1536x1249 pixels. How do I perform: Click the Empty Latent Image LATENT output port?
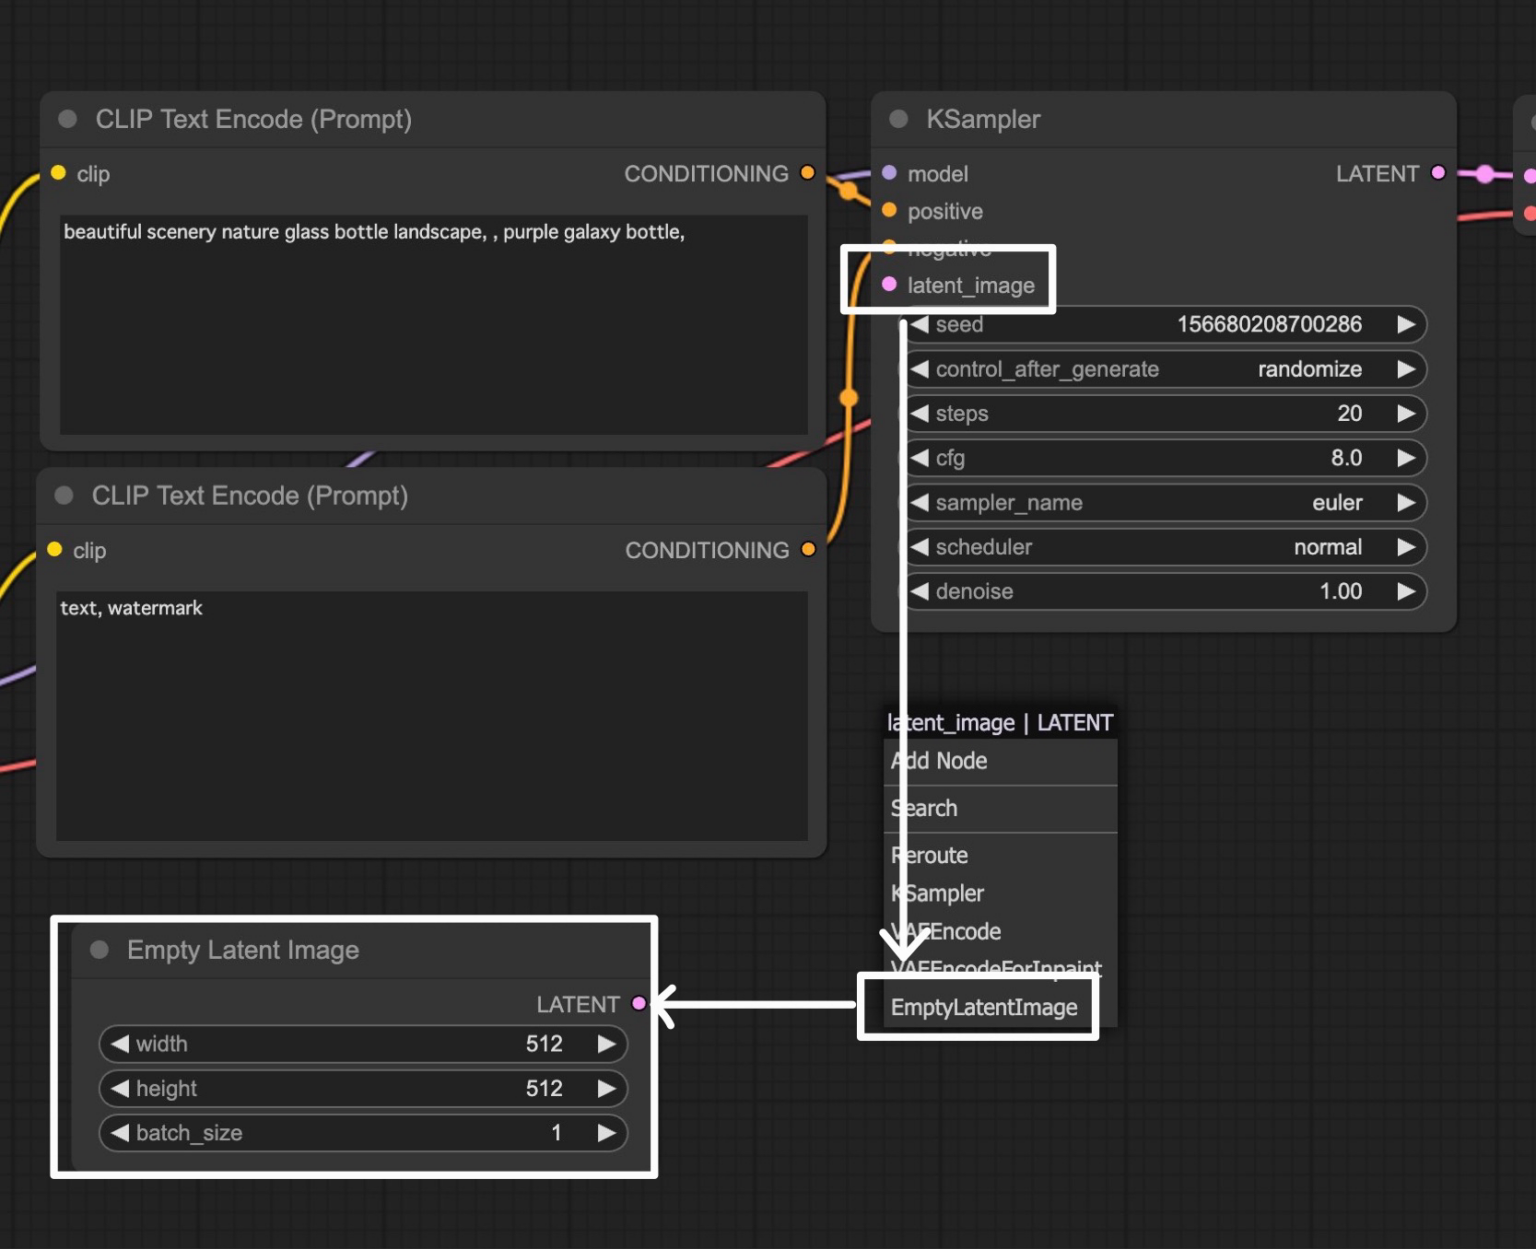coord(639,1003)
